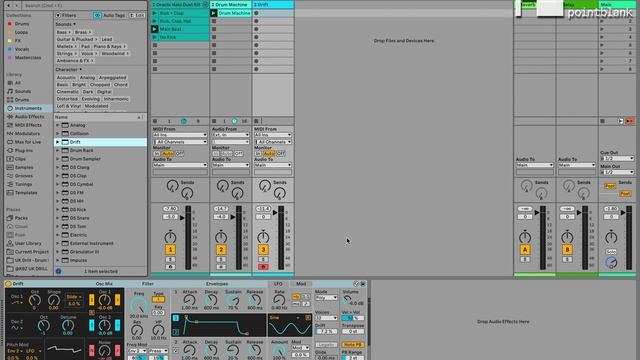
Task: Select the Instruments browser category
Action: 28,108
